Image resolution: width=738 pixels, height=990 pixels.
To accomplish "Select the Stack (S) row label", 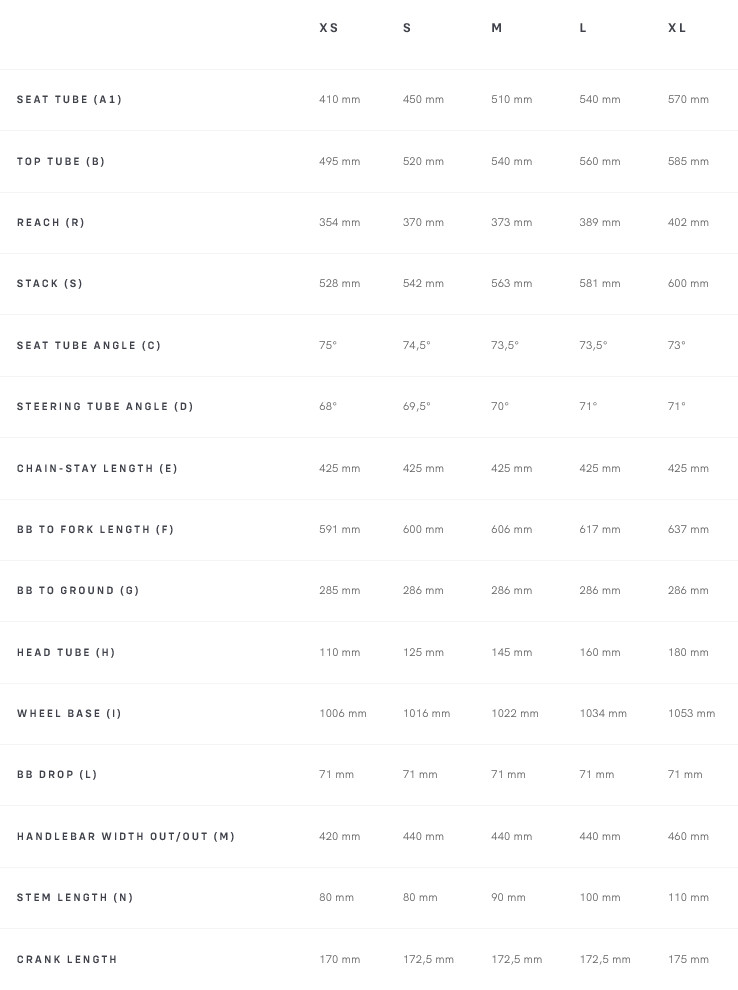I will (50, 284).
